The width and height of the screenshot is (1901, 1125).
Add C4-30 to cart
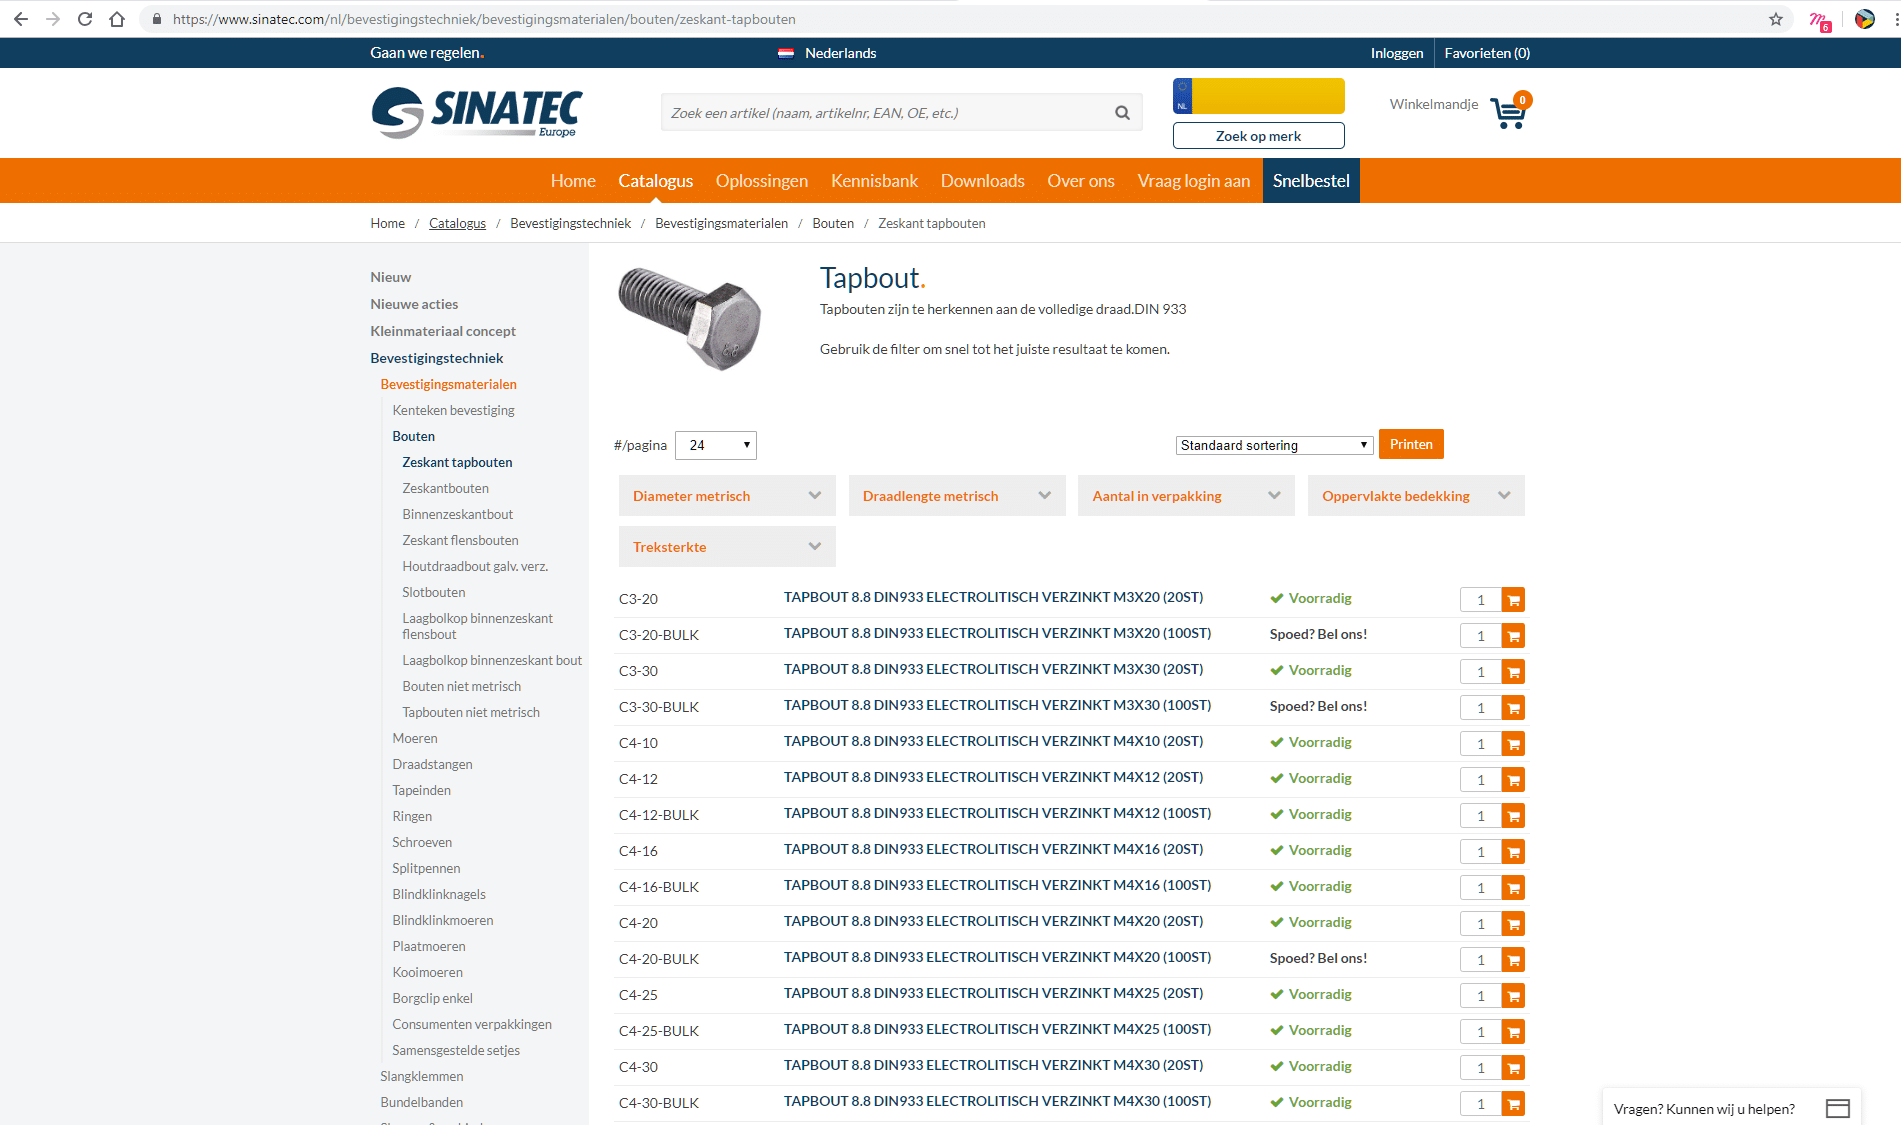click(1513, 1068)
